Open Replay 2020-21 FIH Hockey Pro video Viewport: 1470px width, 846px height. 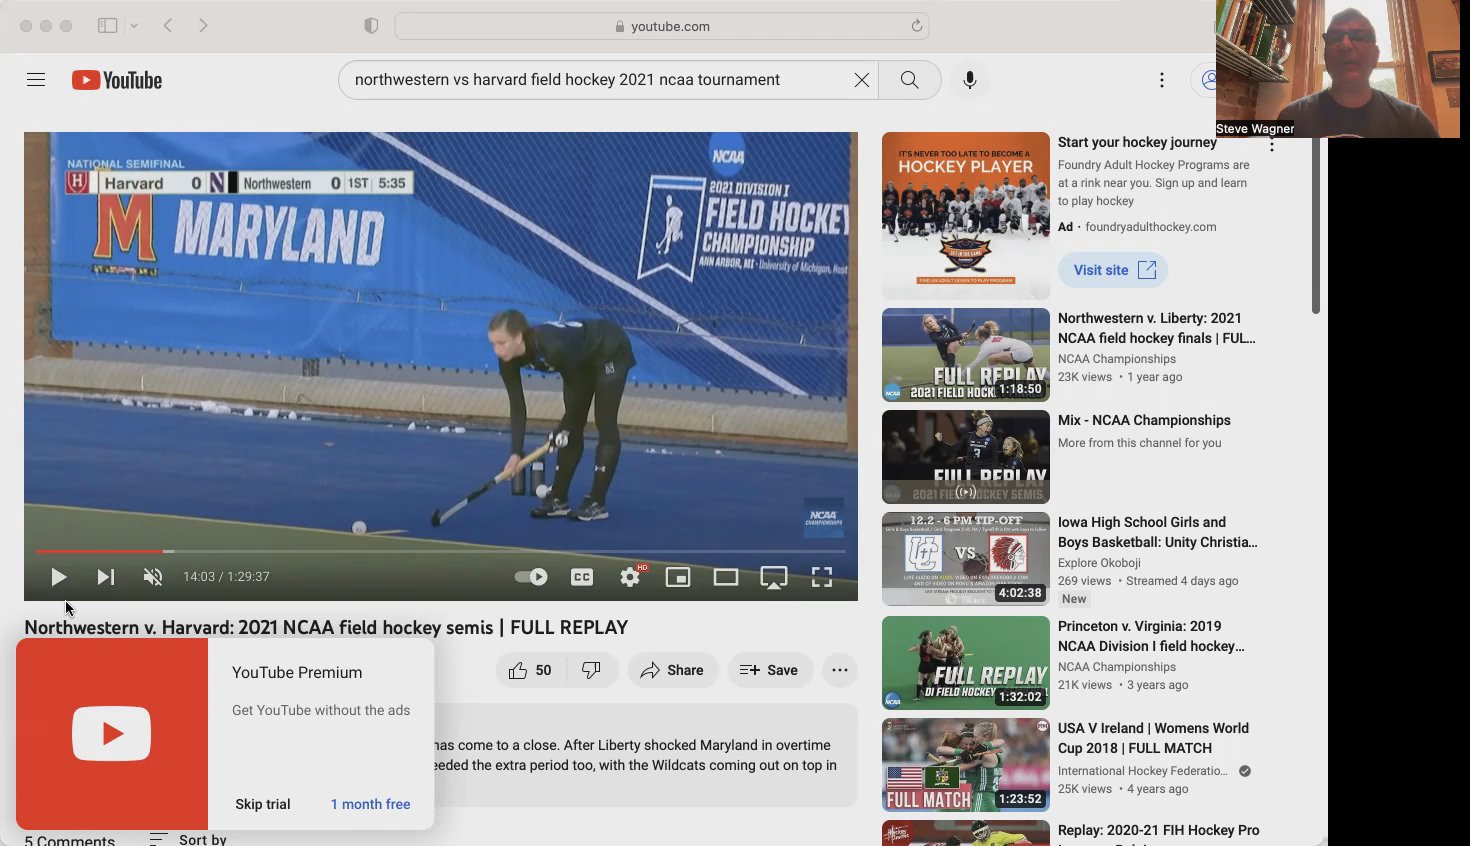pos(1158,830)
